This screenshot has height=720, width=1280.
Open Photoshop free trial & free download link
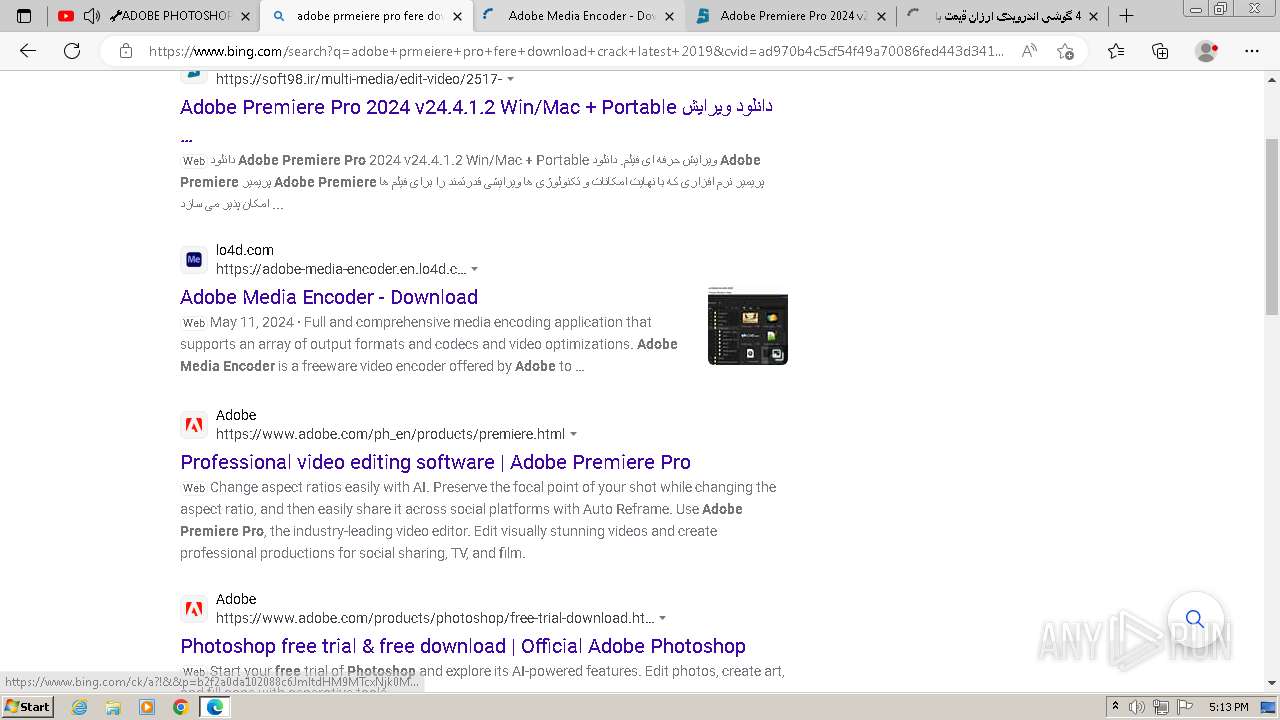click(x=463, y=646)
